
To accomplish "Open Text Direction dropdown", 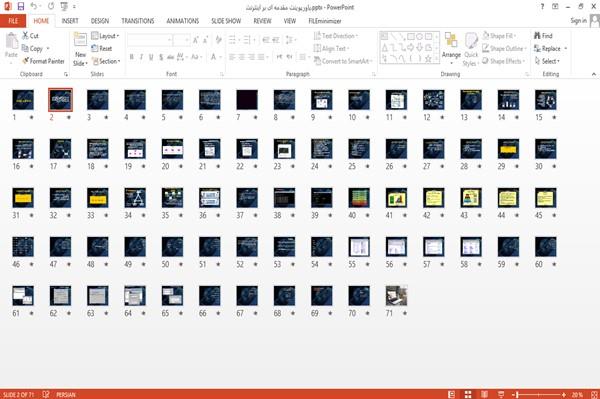I will 336,36.
